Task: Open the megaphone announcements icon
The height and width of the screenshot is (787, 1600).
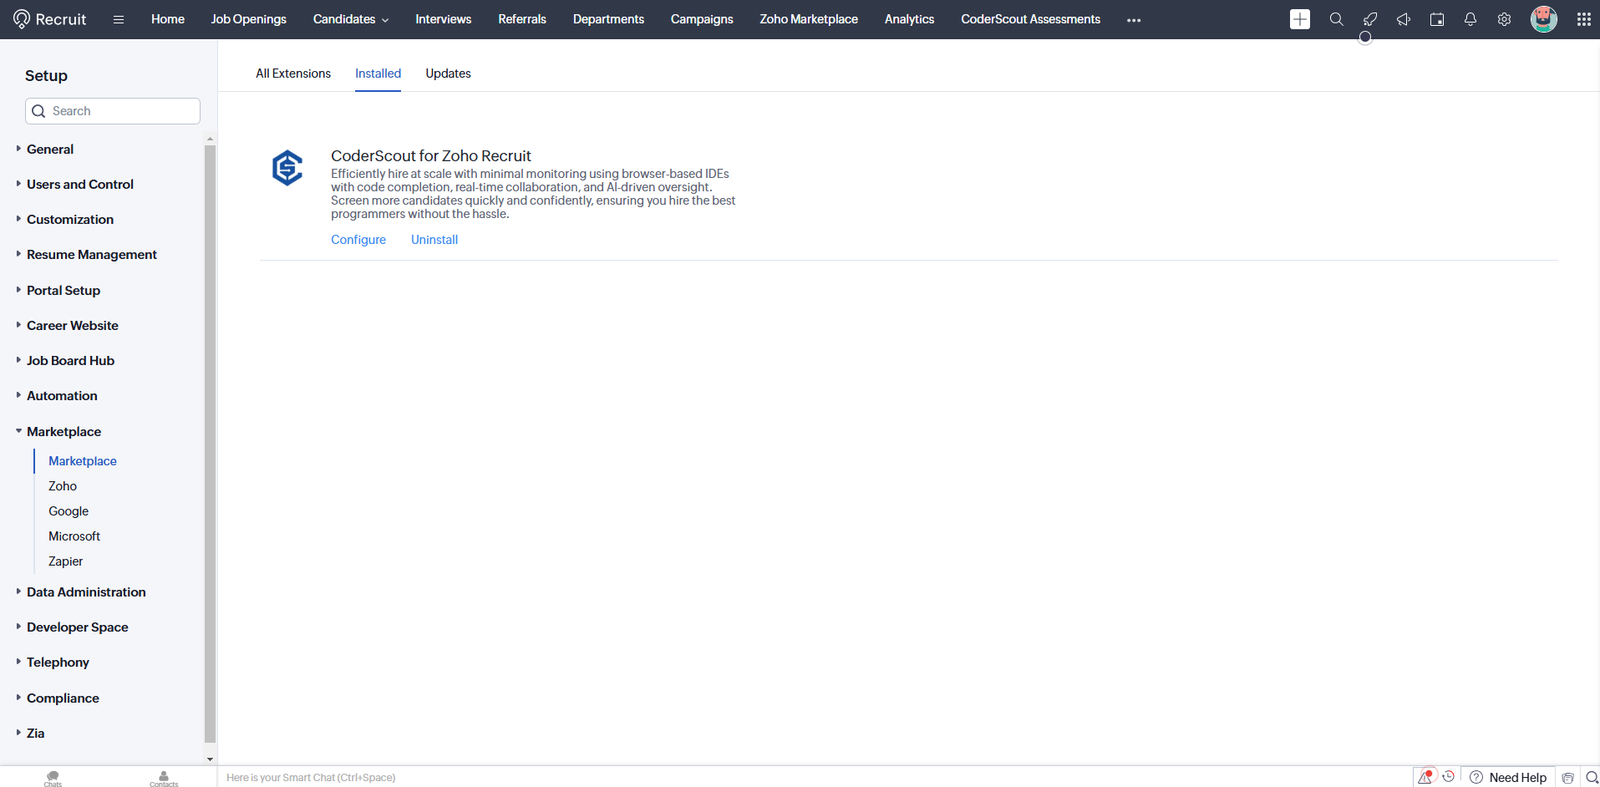Action: pyautogui.click(x=1403, y=19)
